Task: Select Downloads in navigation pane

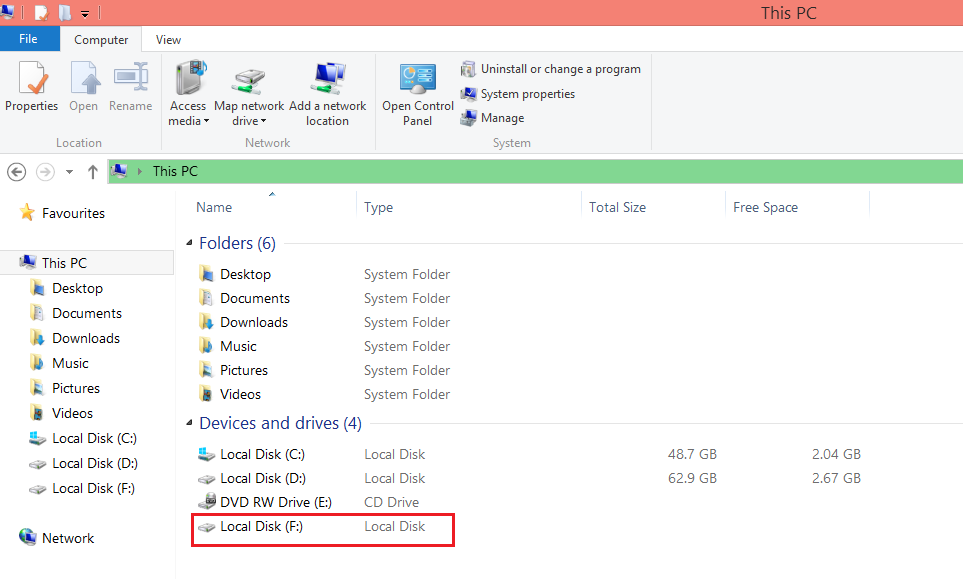Action: tap(86, 338)
